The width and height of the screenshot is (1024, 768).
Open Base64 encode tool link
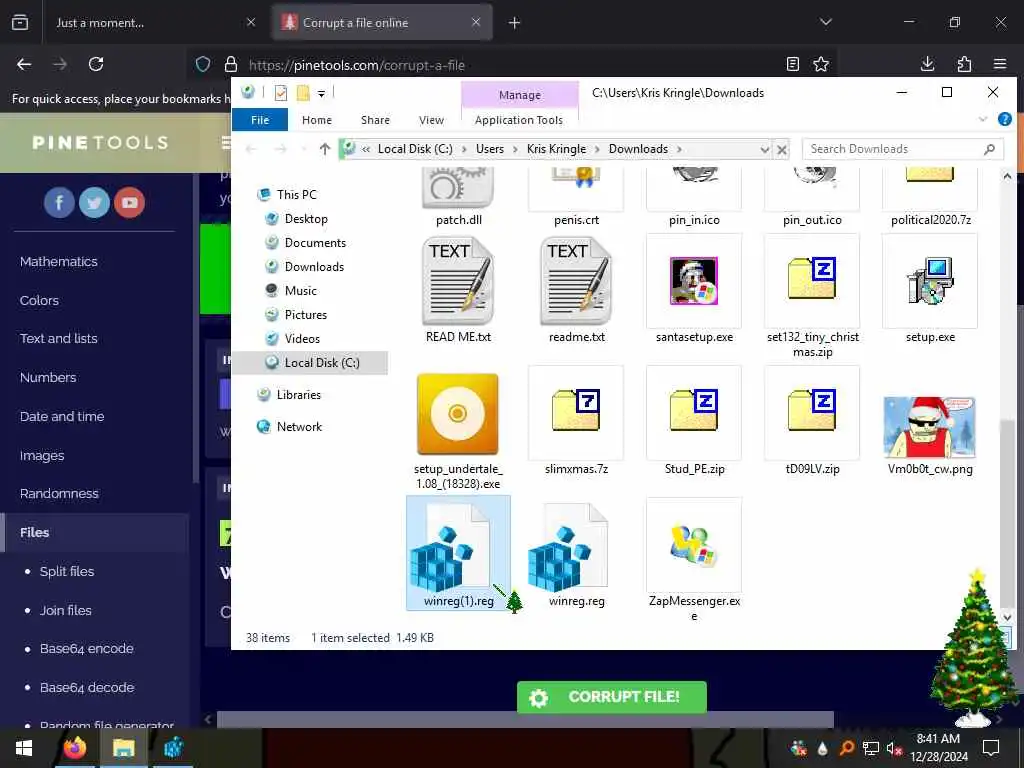pyautogui.click(x=86, y=648)
